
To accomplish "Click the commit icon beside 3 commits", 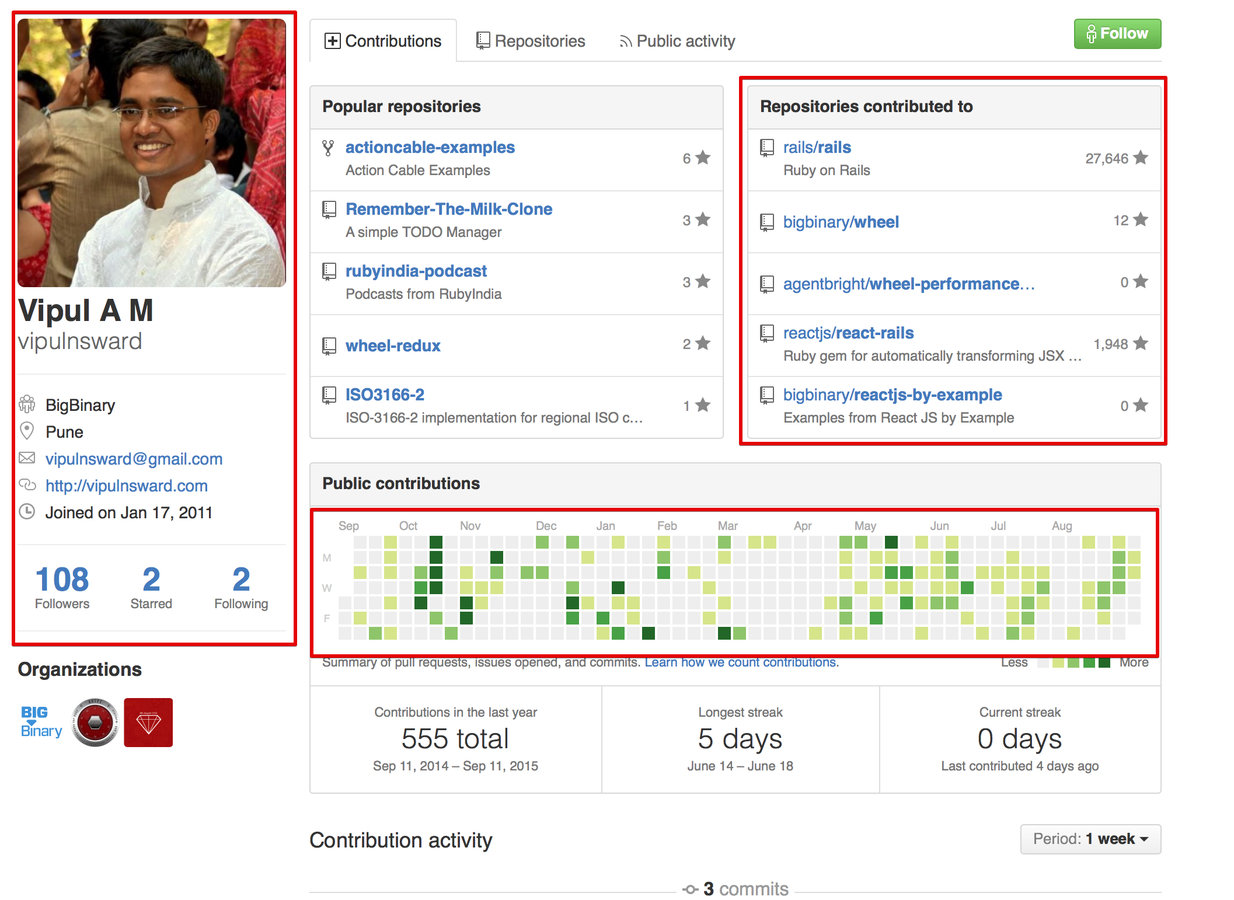I will pyautogui.click(x=690, y=889).
